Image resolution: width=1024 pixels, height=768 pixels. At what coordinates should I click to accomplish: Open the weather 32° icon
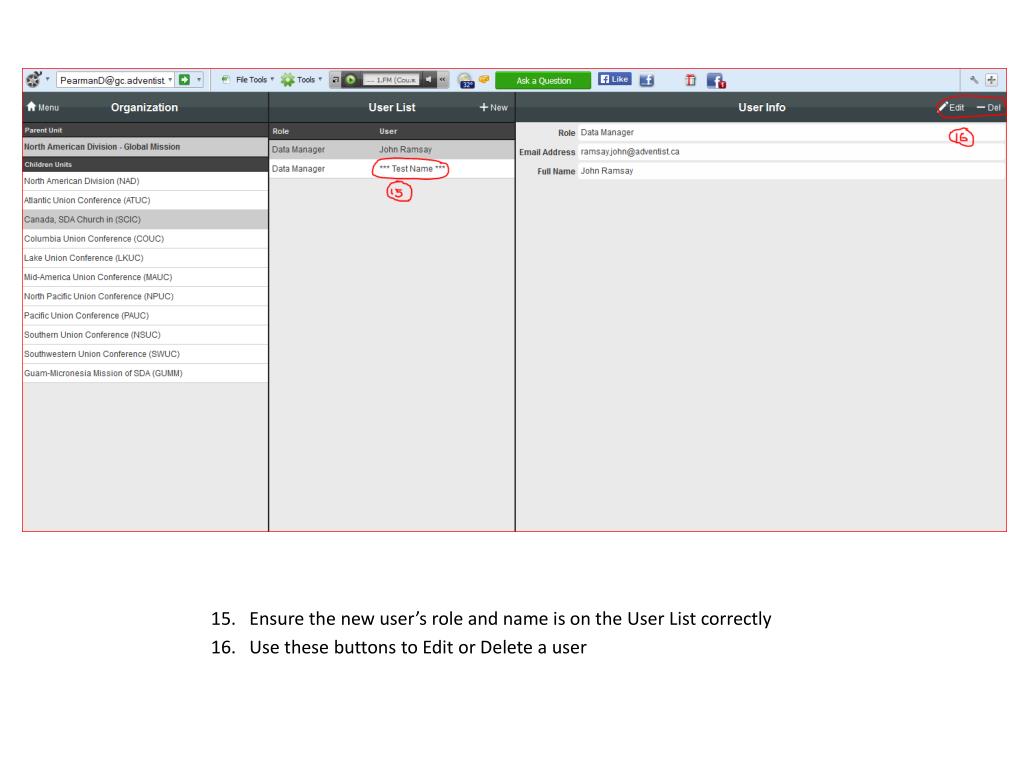tap(466, 80)
